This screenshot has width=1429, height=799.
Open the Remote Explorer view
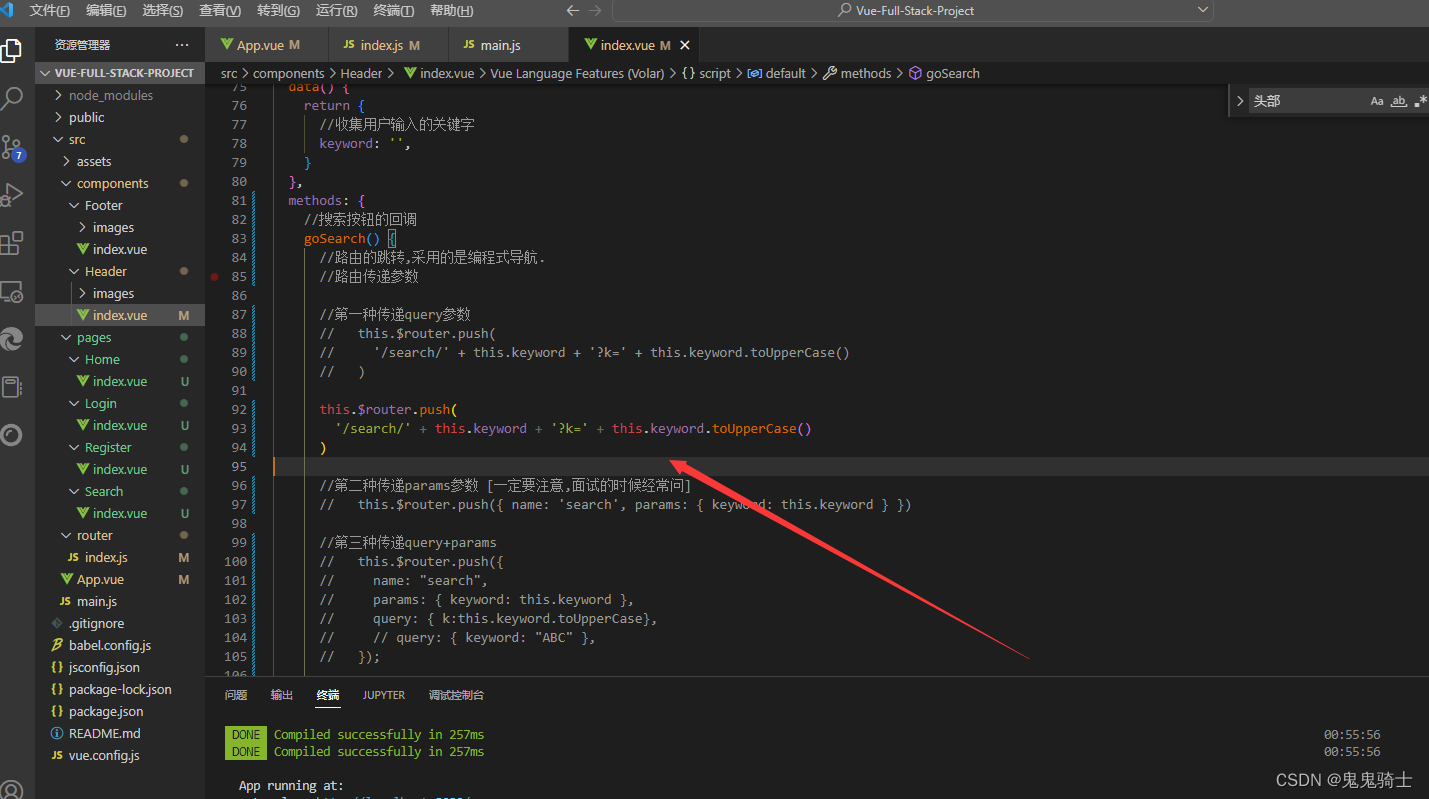[x=11, y=291]
